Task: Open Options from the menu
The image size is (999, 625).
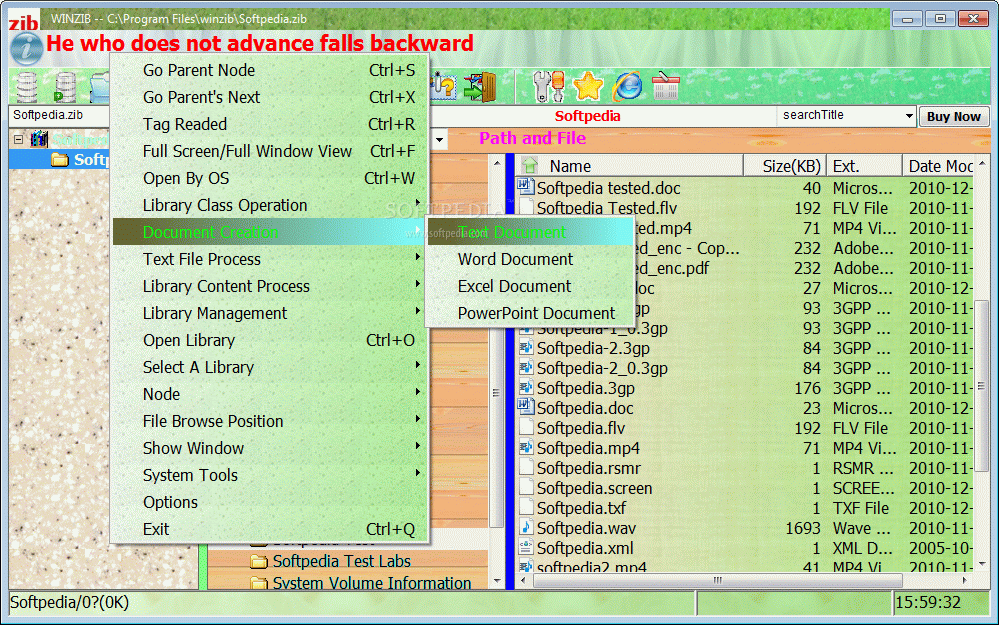Action: tap(270, 503)
